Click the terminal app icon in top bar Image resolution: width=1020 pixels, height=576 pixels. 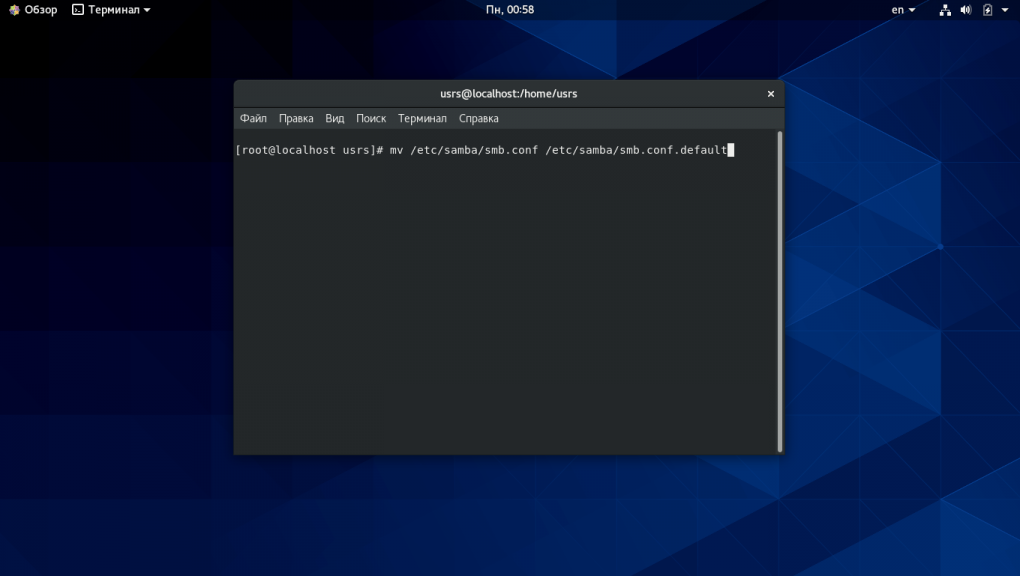click(x=78, y=10)
